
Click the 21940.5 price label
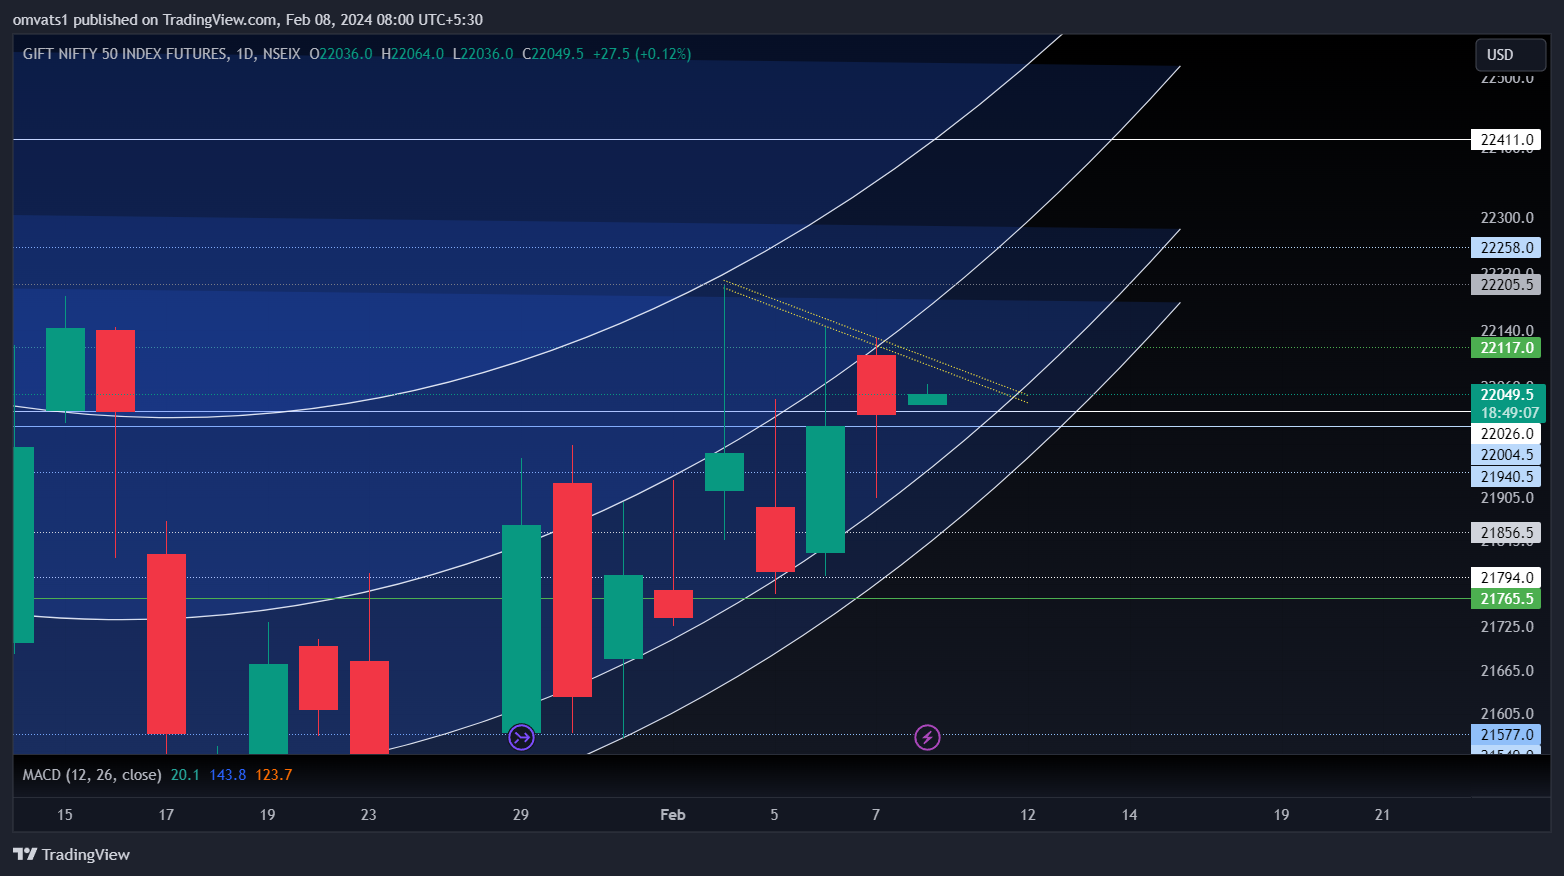click(1506, 477)
